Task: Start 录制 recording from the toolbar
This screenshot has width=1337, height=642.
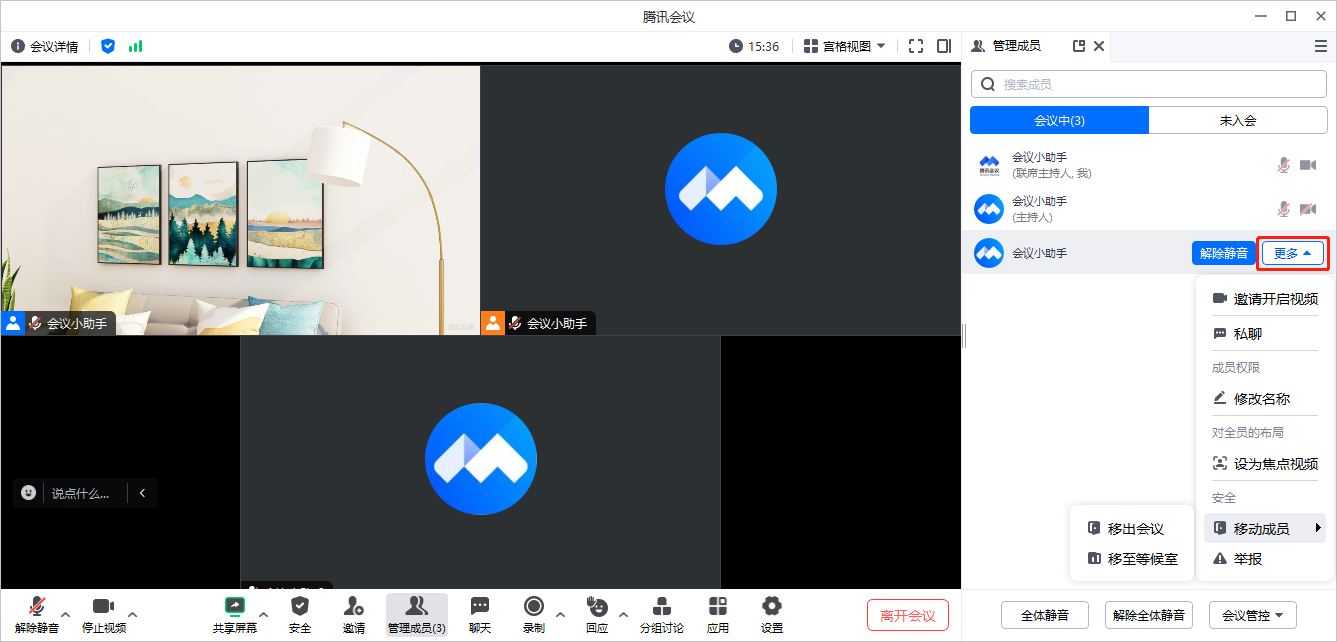Action: coord(534,606)
